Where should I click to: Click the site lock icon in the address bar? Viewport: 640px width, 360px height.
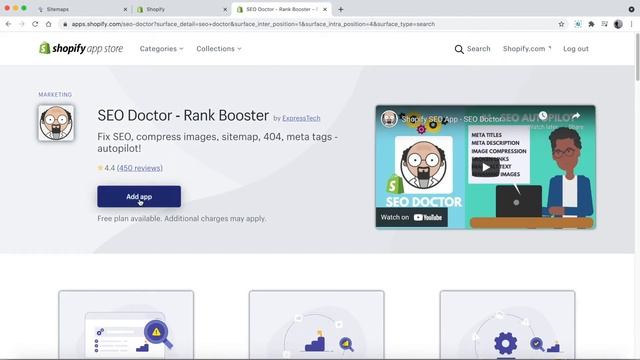click(64, 24)
